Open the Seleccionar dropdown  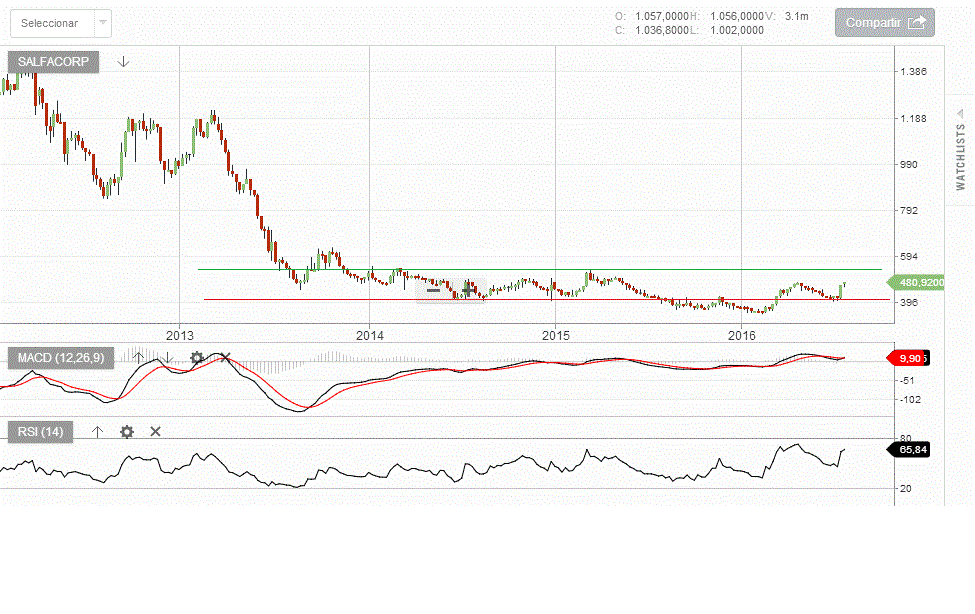pyautogui.click(x=50, y=23)
